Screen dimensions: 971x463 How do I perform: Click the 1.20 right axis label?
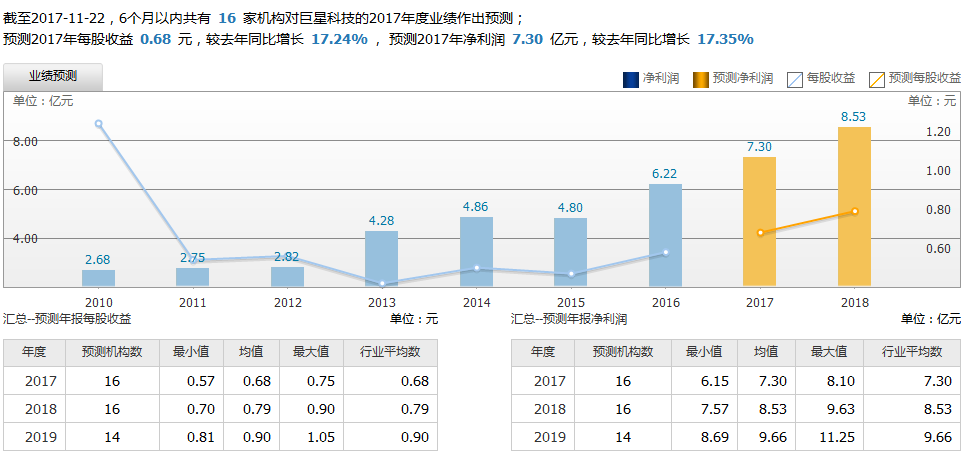tap(938, 131)
